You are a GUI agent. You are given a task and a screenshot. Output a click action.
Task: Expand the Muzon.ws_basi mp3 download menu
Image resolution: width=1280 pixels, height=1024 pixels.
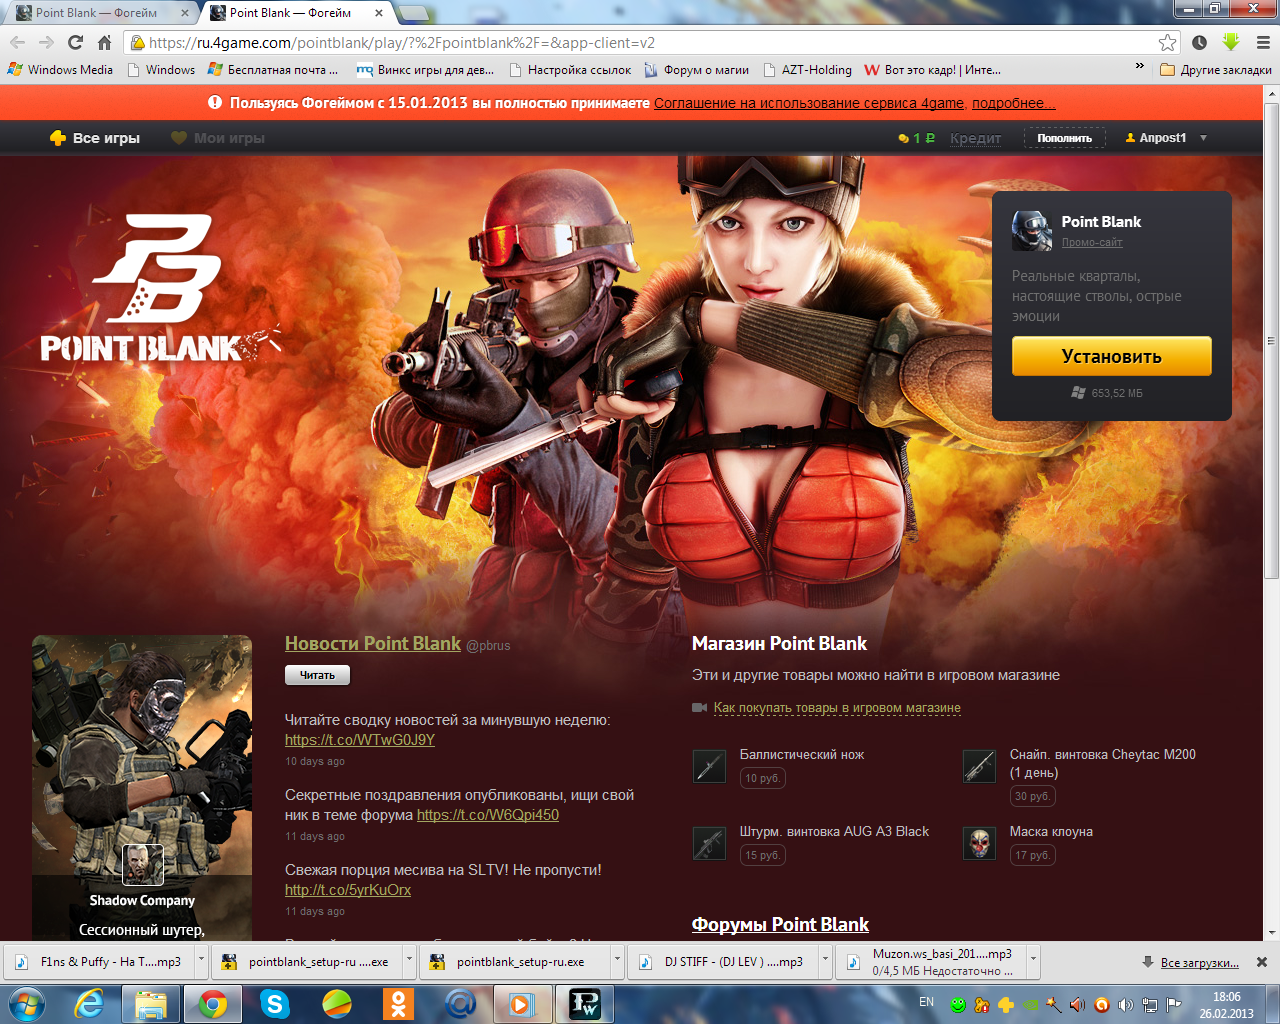1033,962
